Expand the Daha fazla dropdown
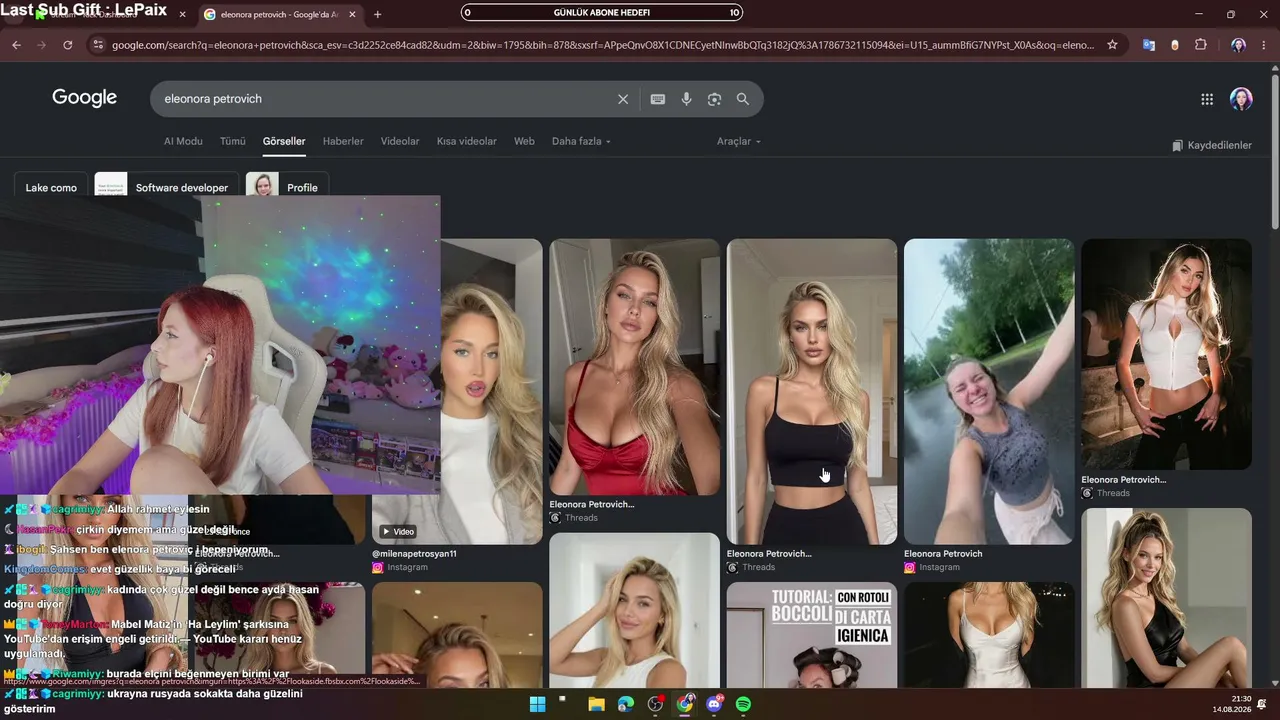This screenshot has height=720, width=1280. tap(581, 141)
